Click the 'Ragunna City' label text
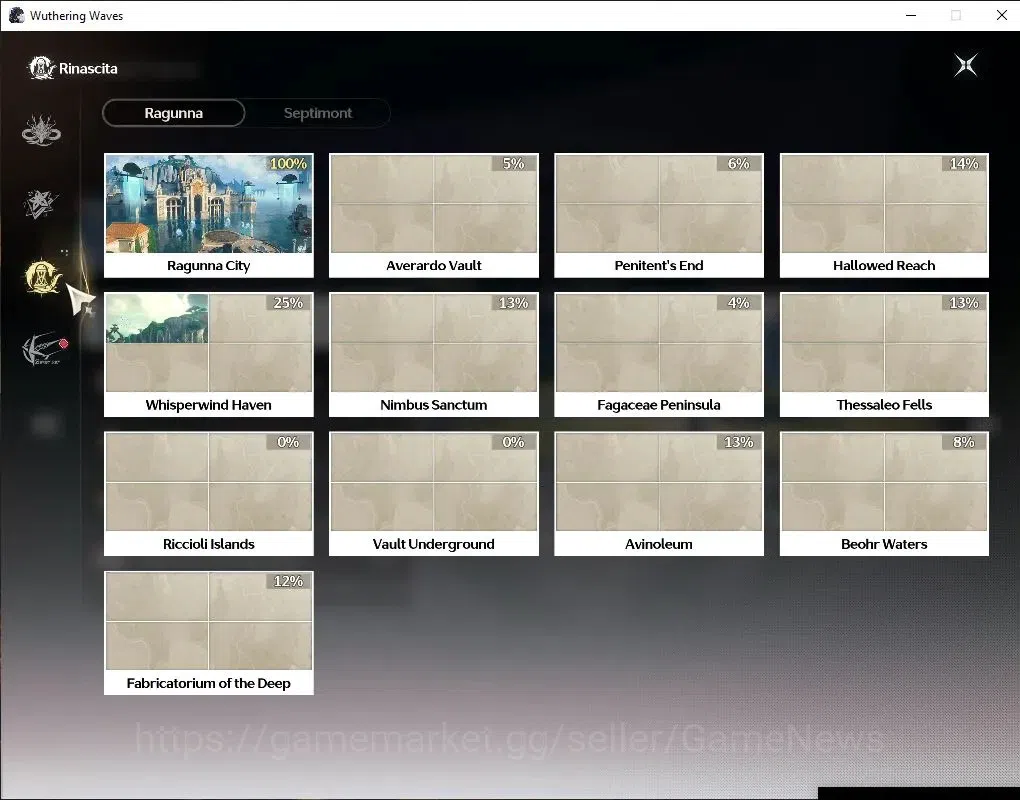The width and height of the screenshot is (1020, 800). coord(209,265)
